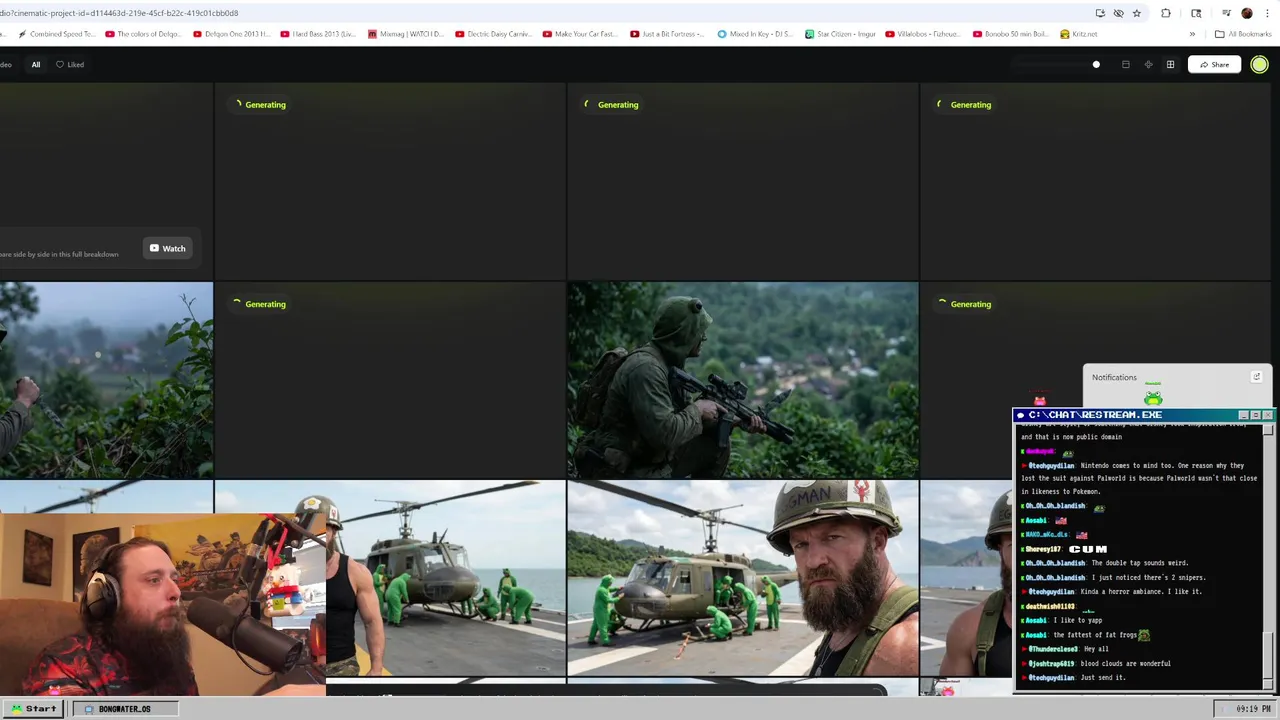Viewport: 1280px width, 720px height.
Task: Open the browser Extensions puzzle icon
Action: tap(1165, 13)
